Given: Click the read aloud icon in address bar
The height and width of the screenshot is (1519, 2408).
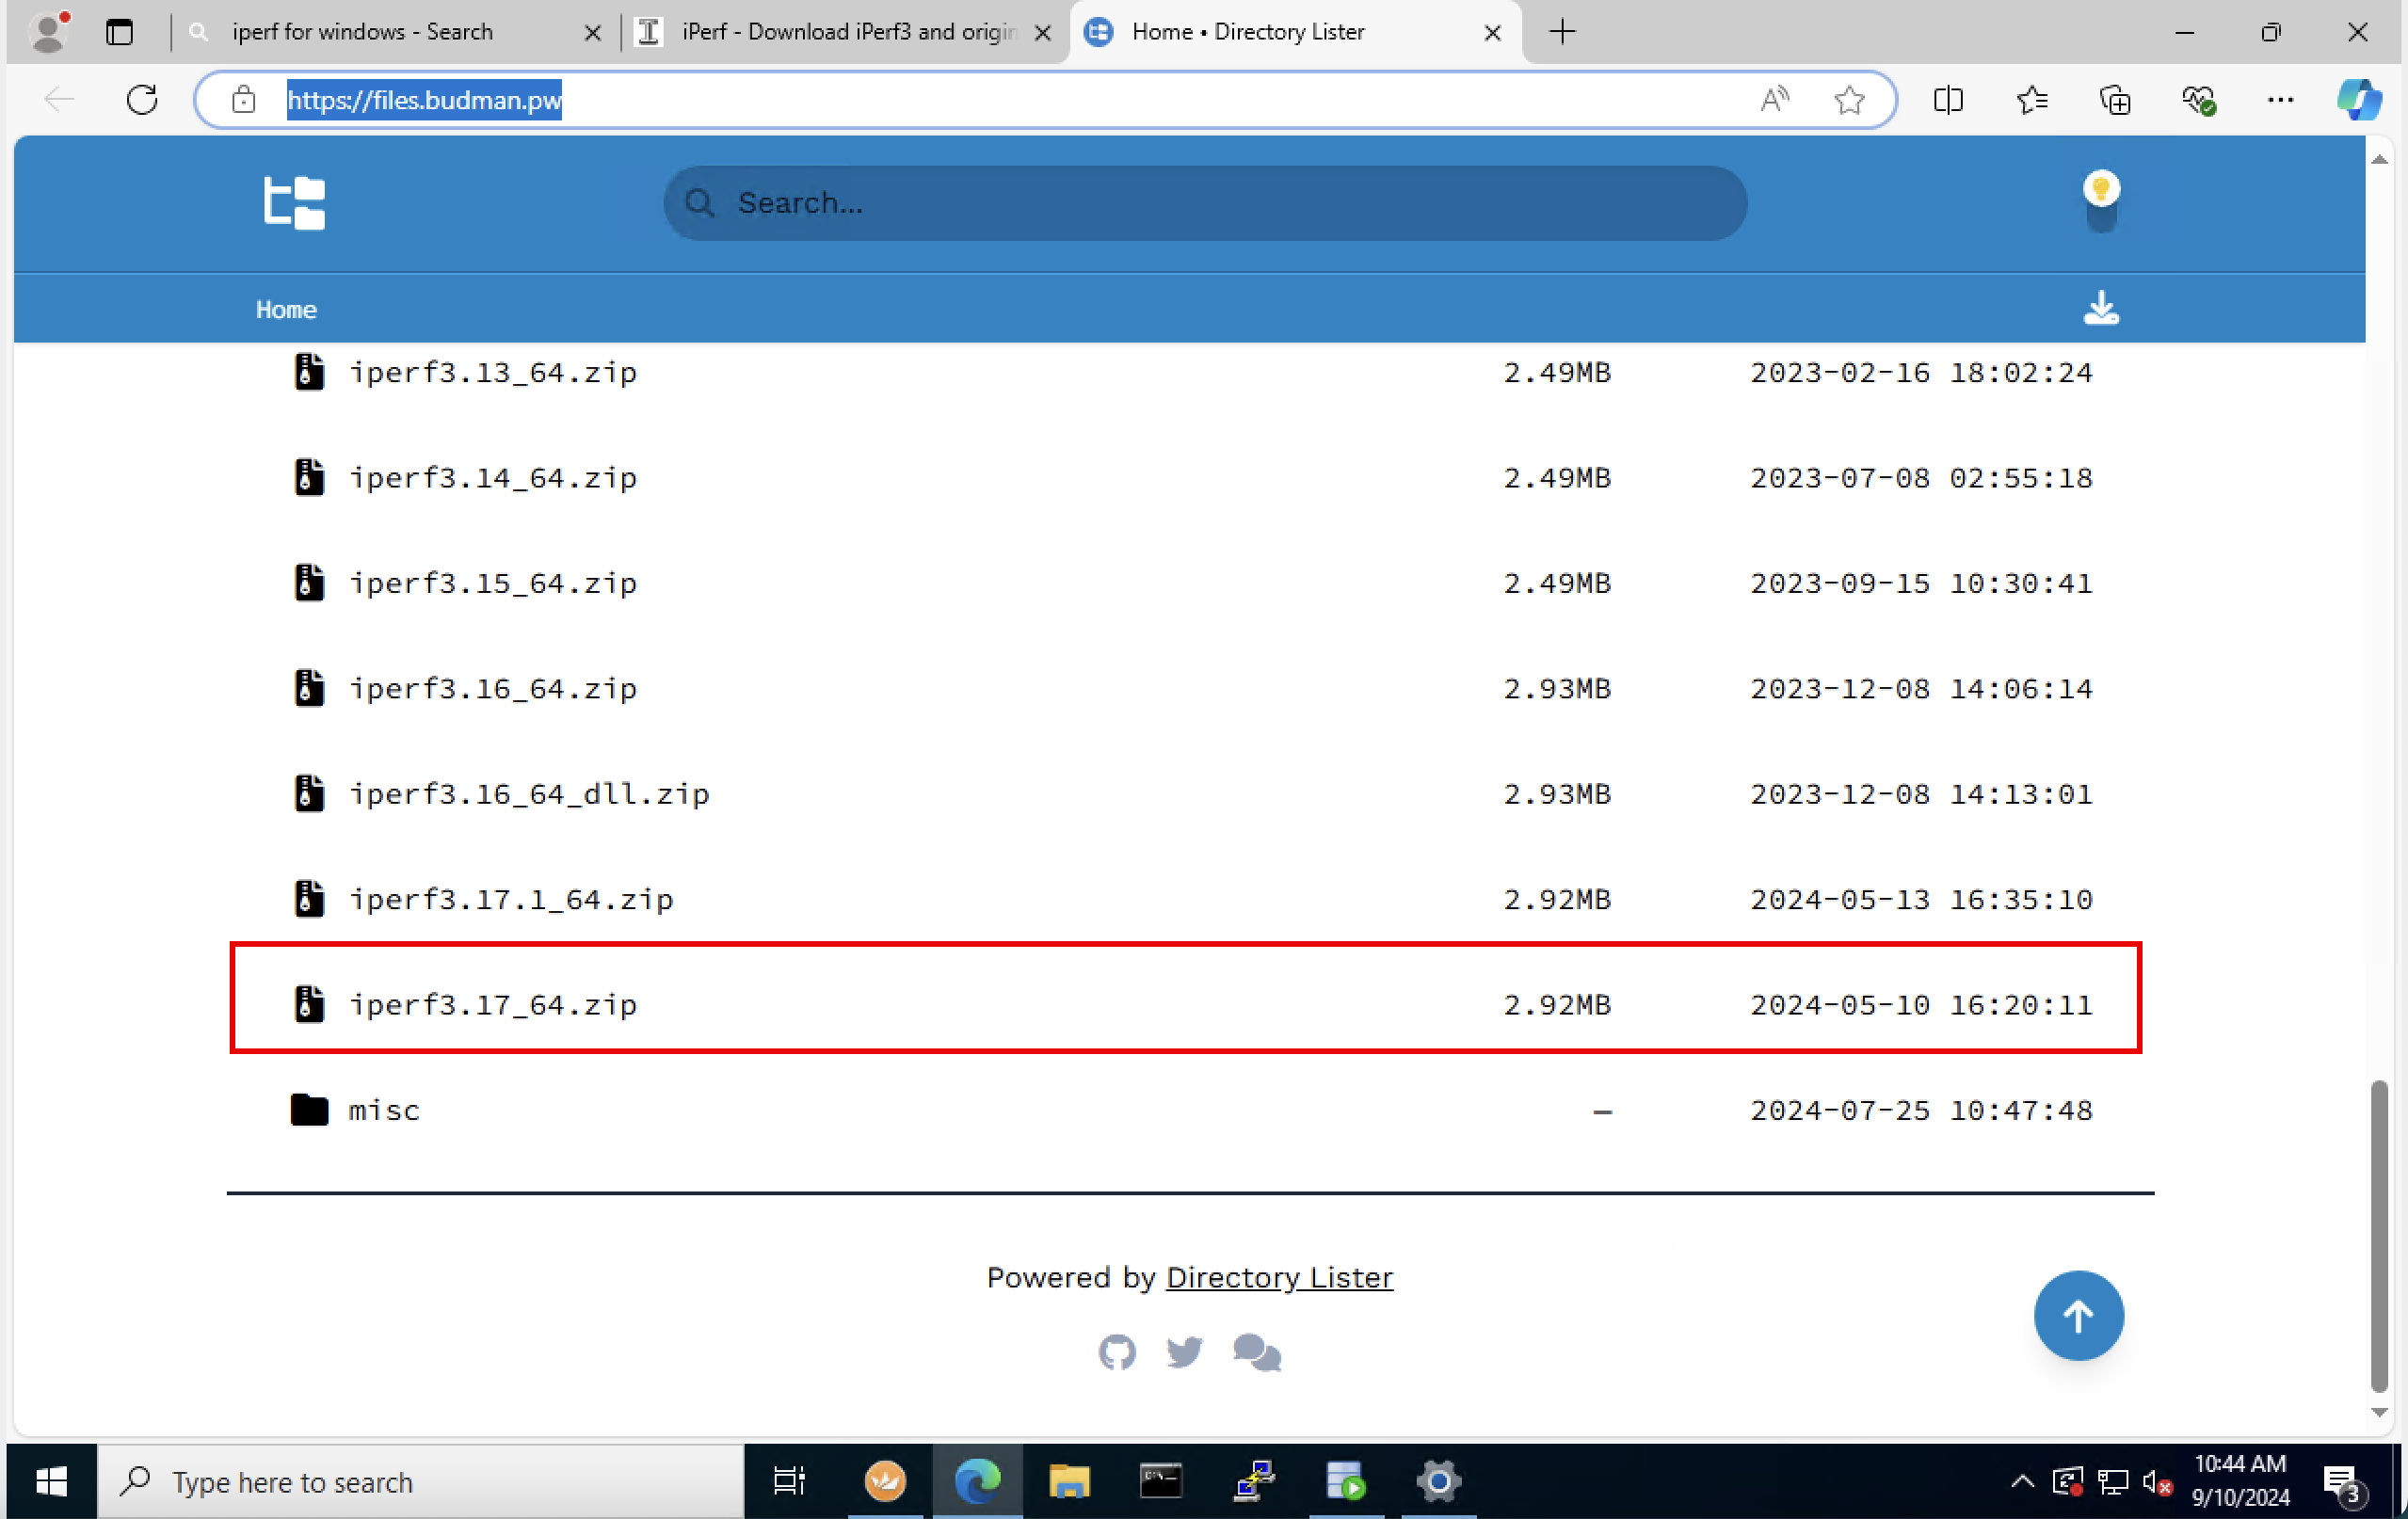Looking at the screenshot, I should pos(1774,100).
